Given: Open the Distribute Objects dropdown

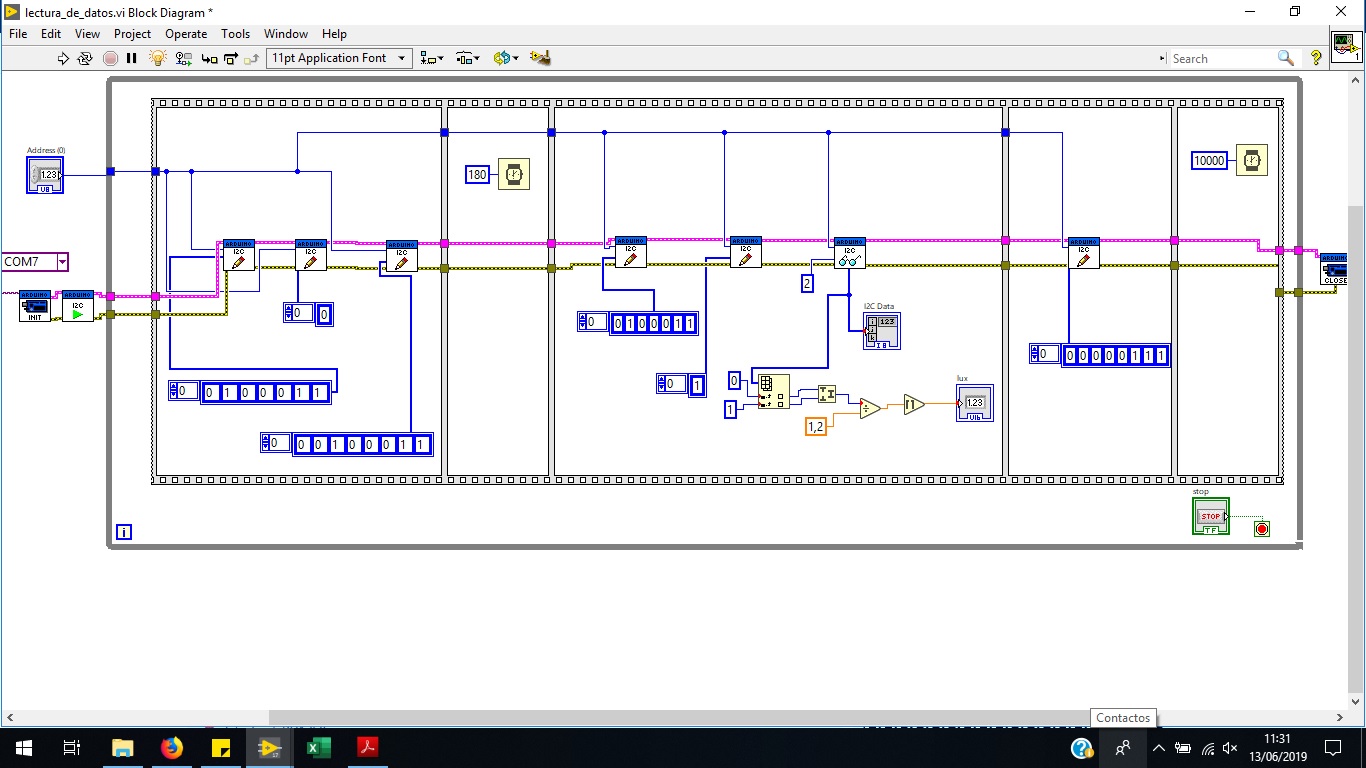Looking at the screenshot, I should [468, 58].
